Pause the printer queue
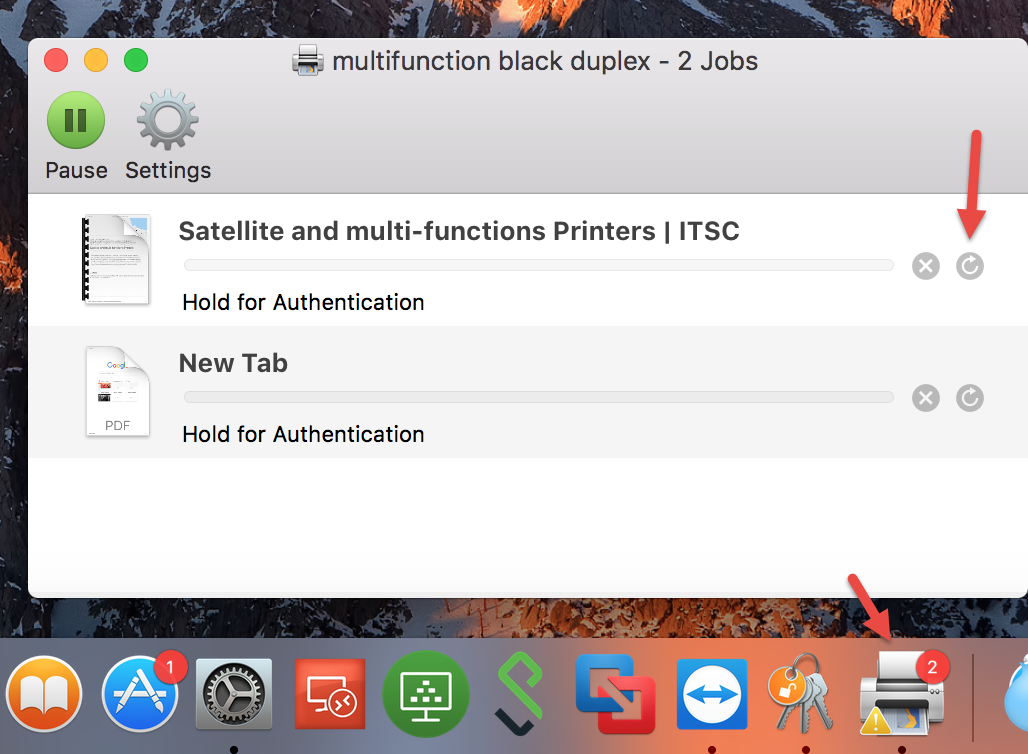The height and width of the screenshot is (754, 1028). click(x=76, y=121)
